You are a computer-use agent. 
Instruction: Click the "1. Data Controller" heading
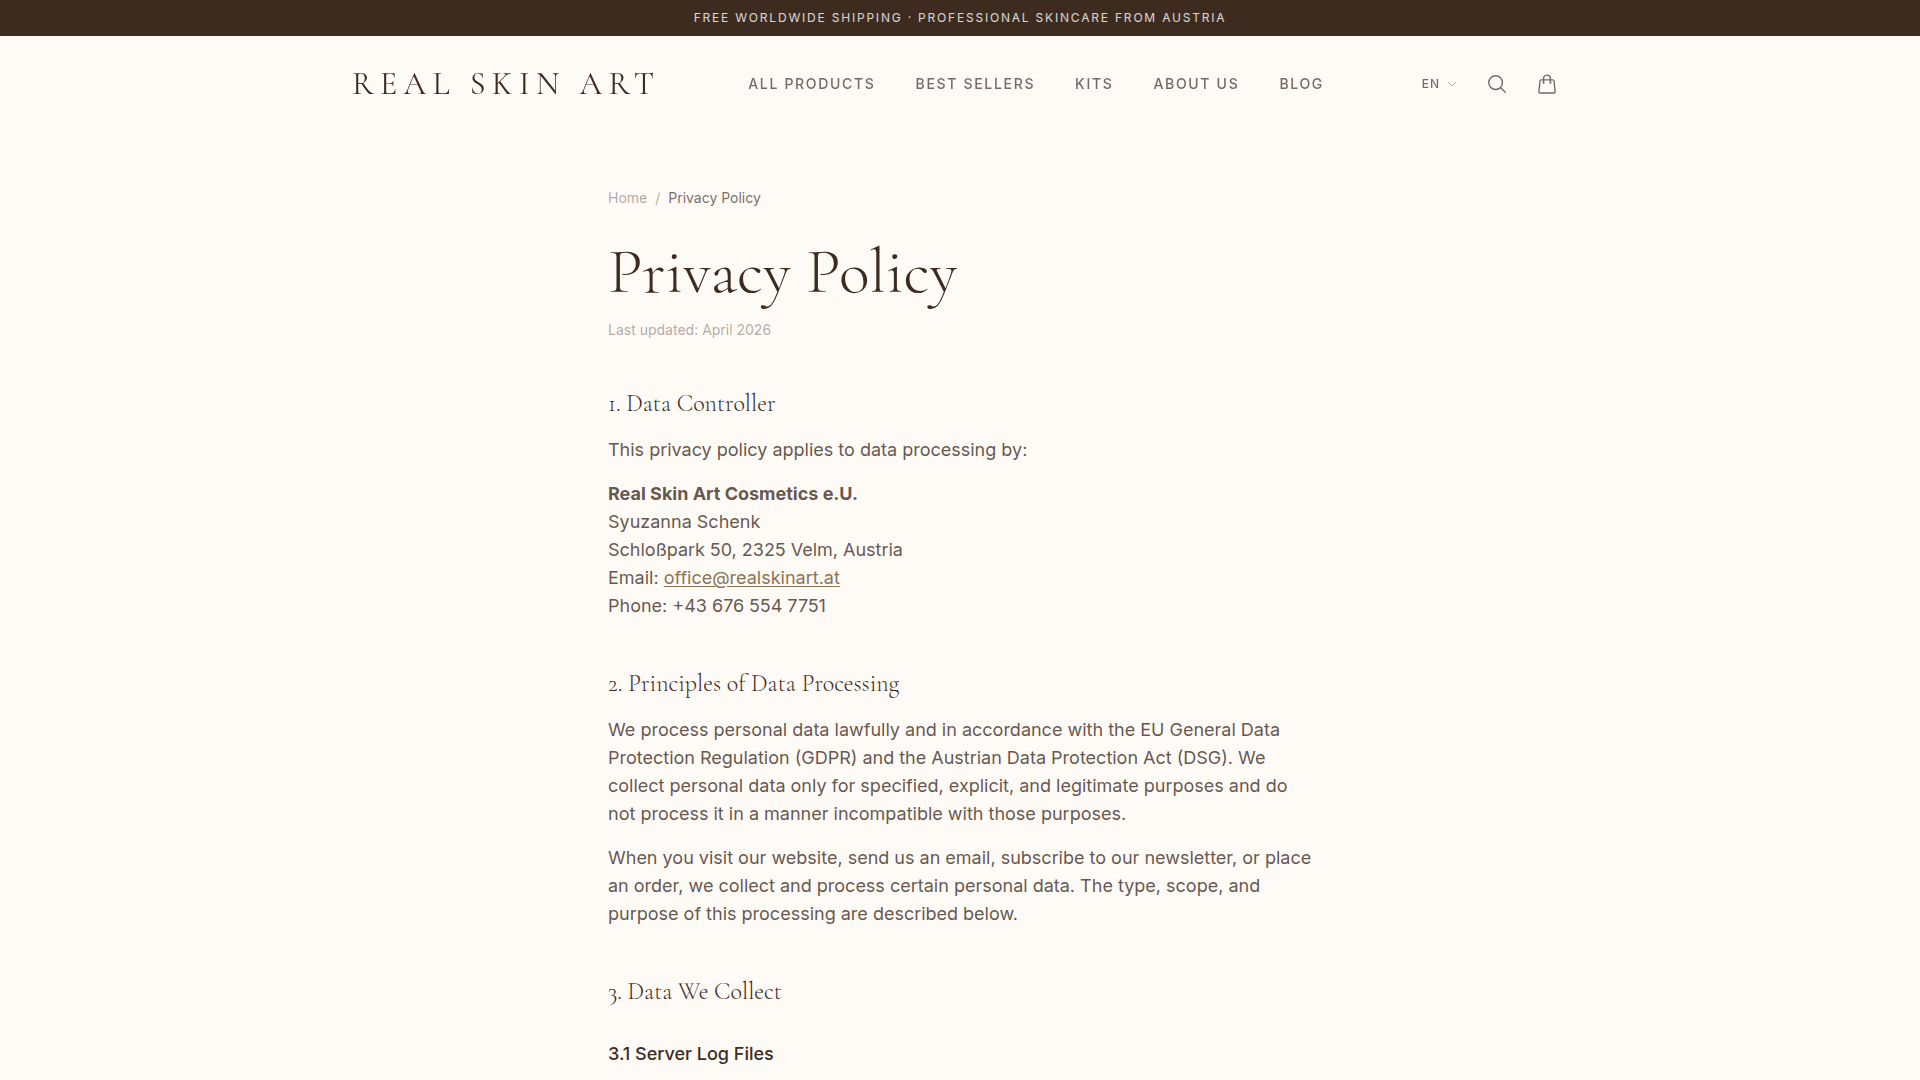[691, 404]
